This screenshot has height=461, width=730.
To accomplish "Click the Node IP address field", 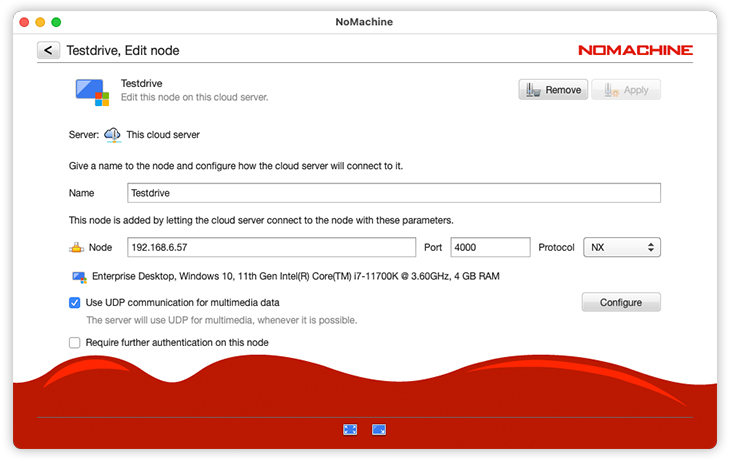I will click(x=271, y=247).
